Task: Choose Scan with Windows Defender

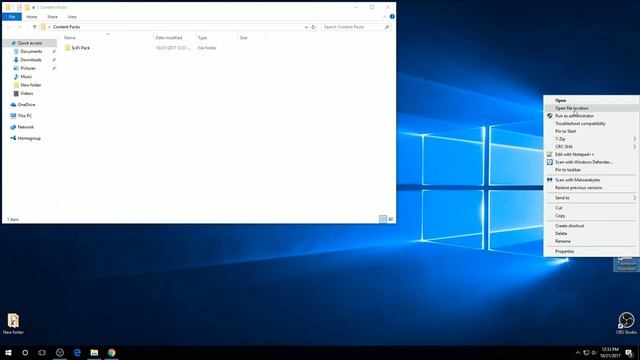Action: point(592,162)
